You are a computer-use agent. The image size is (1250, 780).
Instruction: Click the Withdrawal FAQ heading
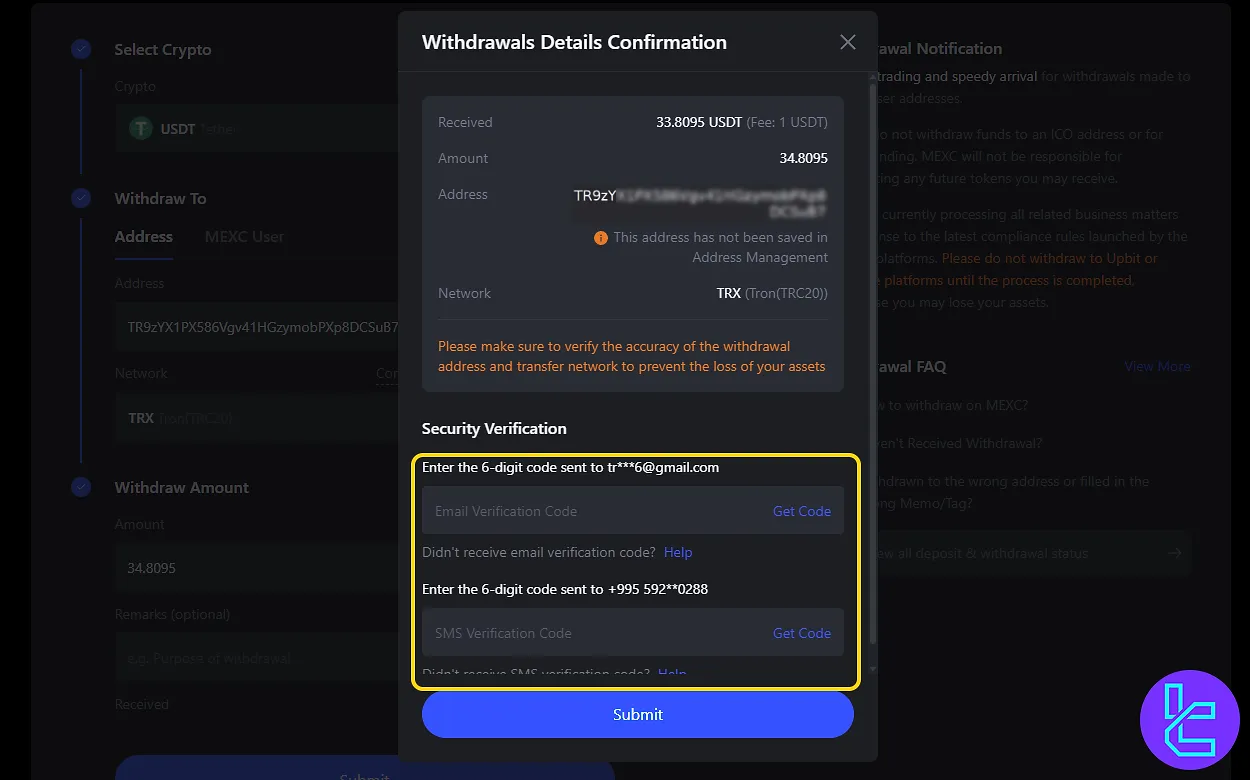(x=912, y=366)
